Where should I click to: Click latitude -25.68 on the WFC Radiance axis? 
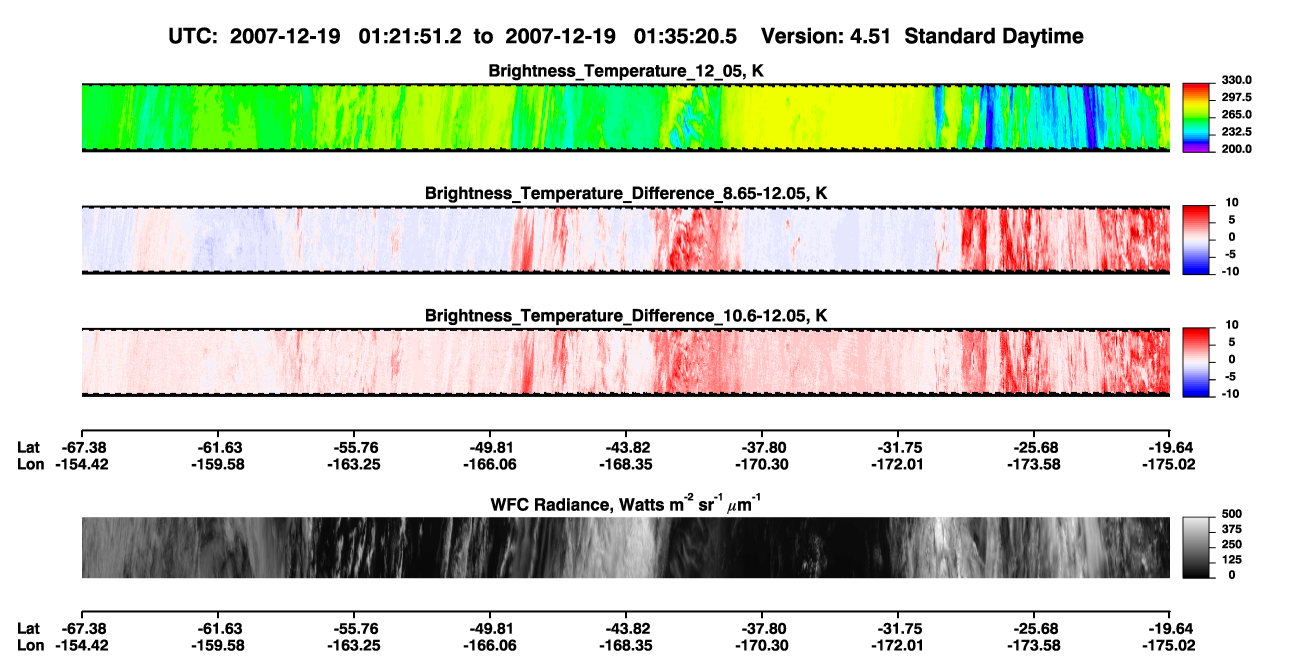point(1035,628)
